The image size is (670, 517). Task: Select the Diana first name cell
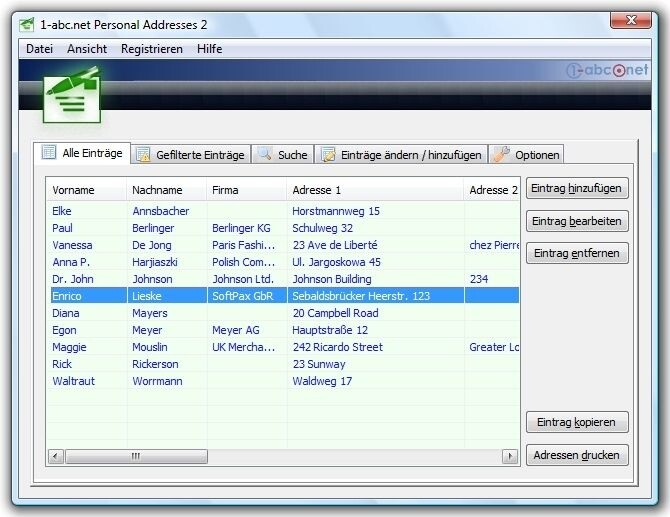pos(66,313)
